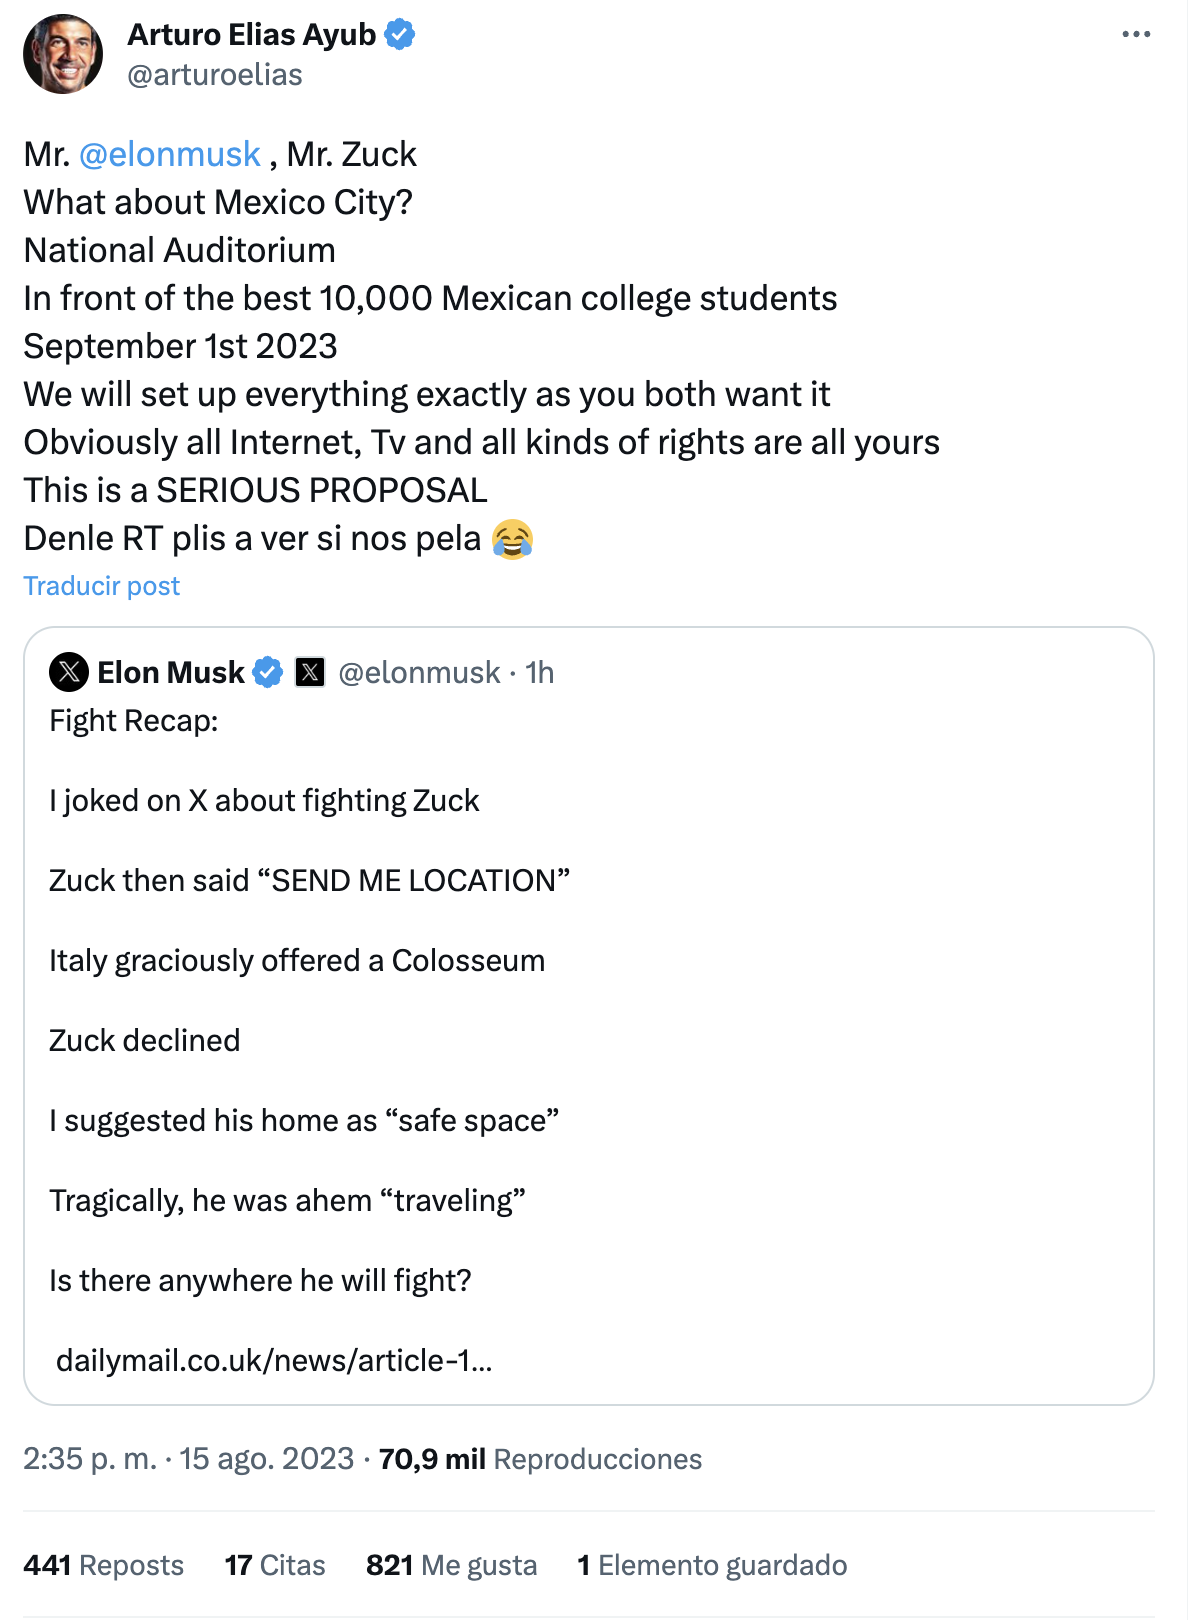Click the X affiliation badge beside Elon Musk
Image resolution: width=1188 pixels, height=1620 pixels.
(x=310, y=673)
